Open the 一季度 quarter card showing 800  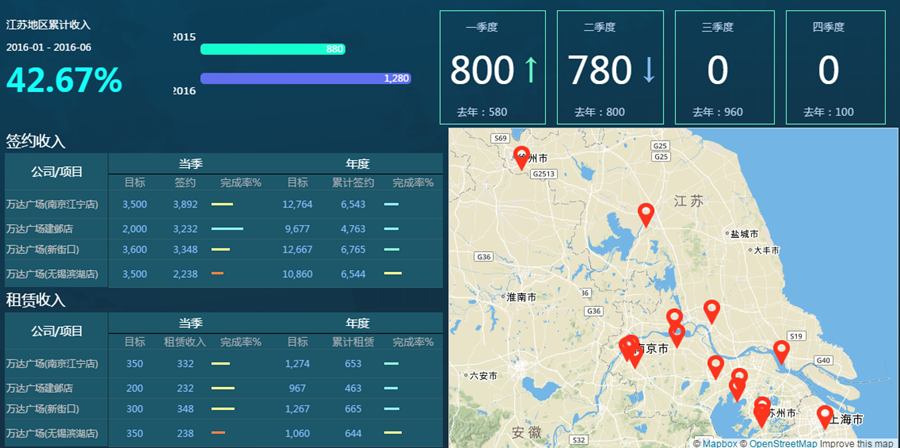[x=492, y=67]
